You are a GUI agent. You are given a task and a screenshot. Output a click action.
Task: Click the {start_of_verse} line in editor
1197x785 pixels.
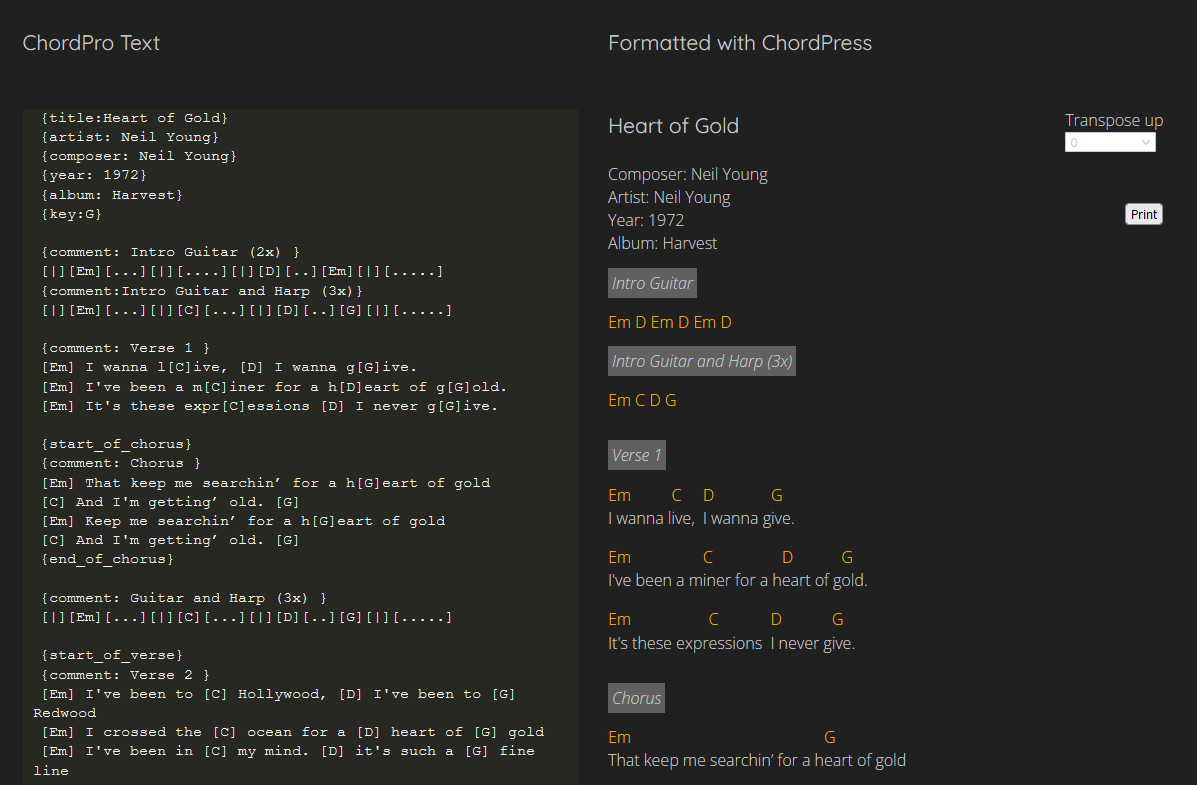(112, 655)
